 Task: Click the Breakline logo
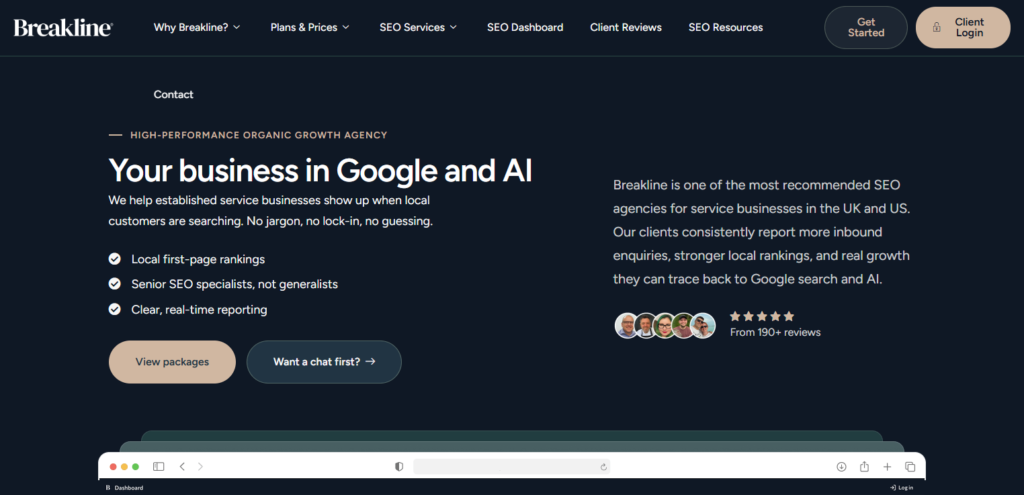63,27
